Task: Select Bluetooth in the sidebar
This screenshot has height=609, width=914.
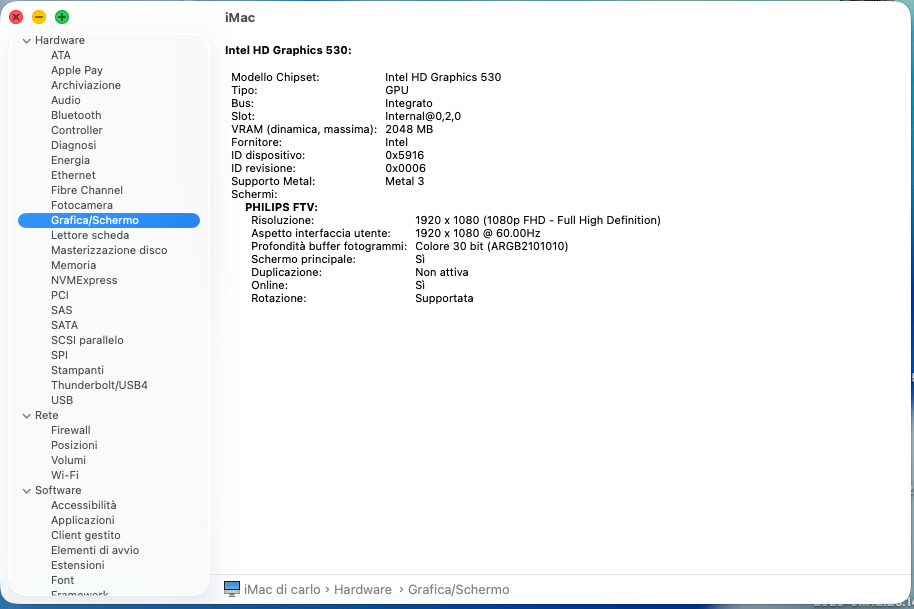Action: click(x=76, y=115)
